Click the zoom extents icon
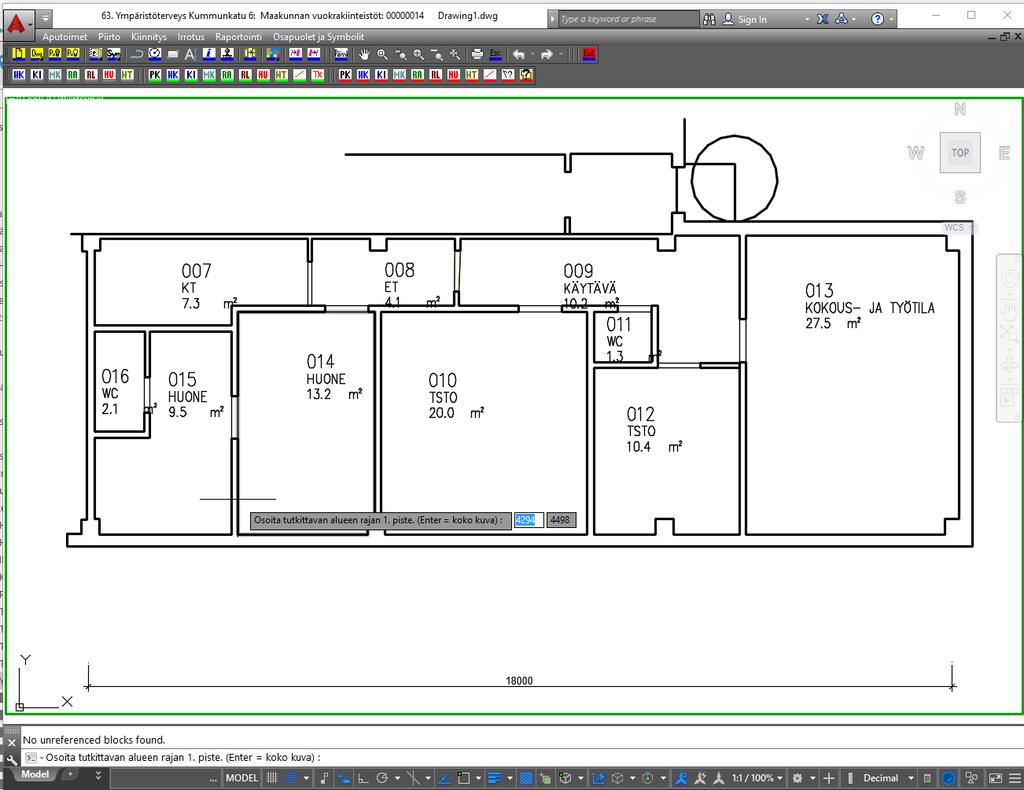The image size is (1024, 790). (x=455, y=54)
